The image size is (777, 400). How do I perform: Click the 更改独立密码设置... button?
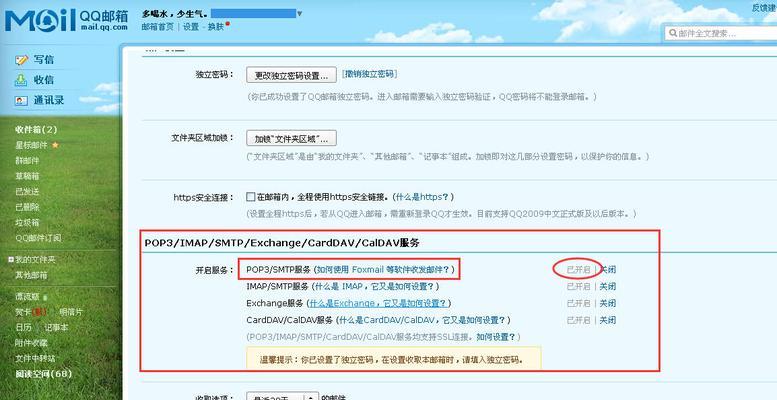click(x=291, y=76)
